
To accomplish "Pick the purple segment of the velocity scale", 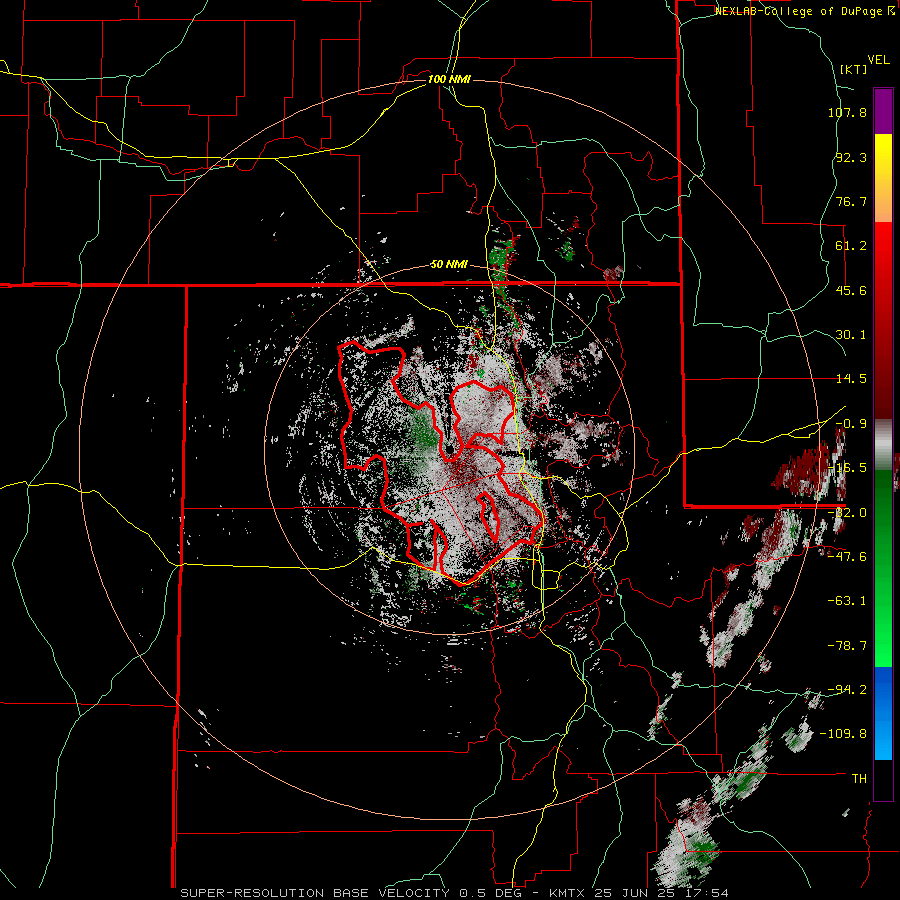I will (x=883, y=111).
